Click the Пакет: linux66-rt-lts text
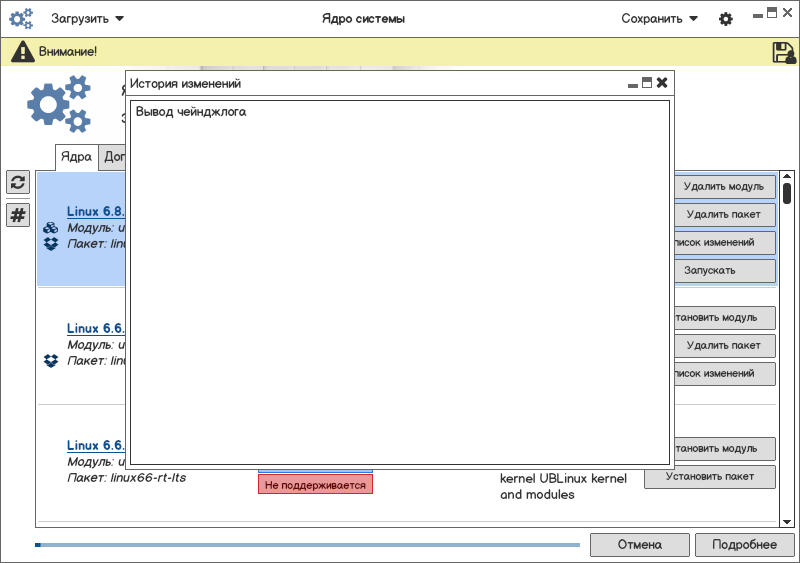Screen dimensions: 800x563 point(127,478)
